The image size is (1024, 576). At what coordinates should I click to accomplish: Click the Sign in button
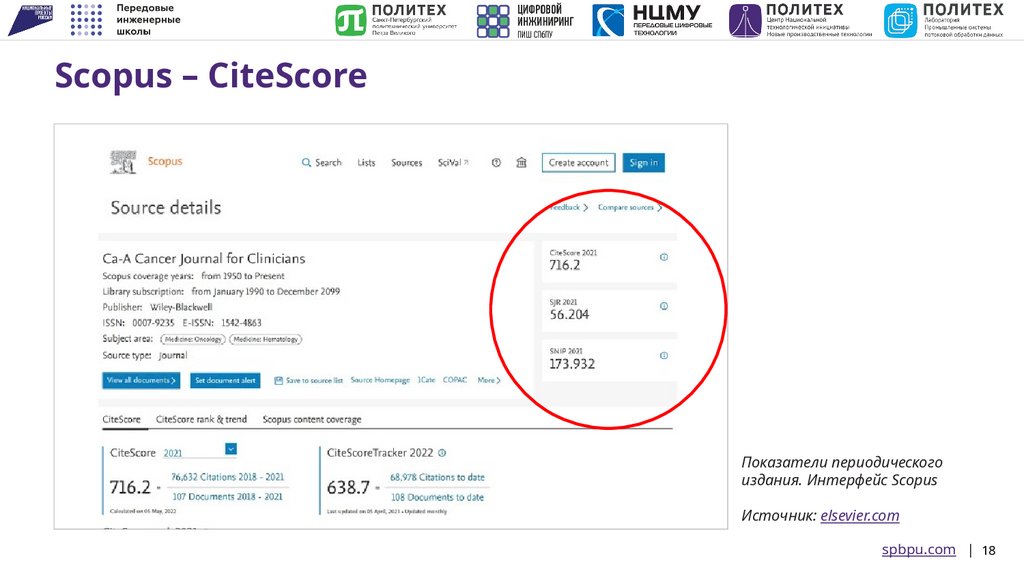click(643, 162)
